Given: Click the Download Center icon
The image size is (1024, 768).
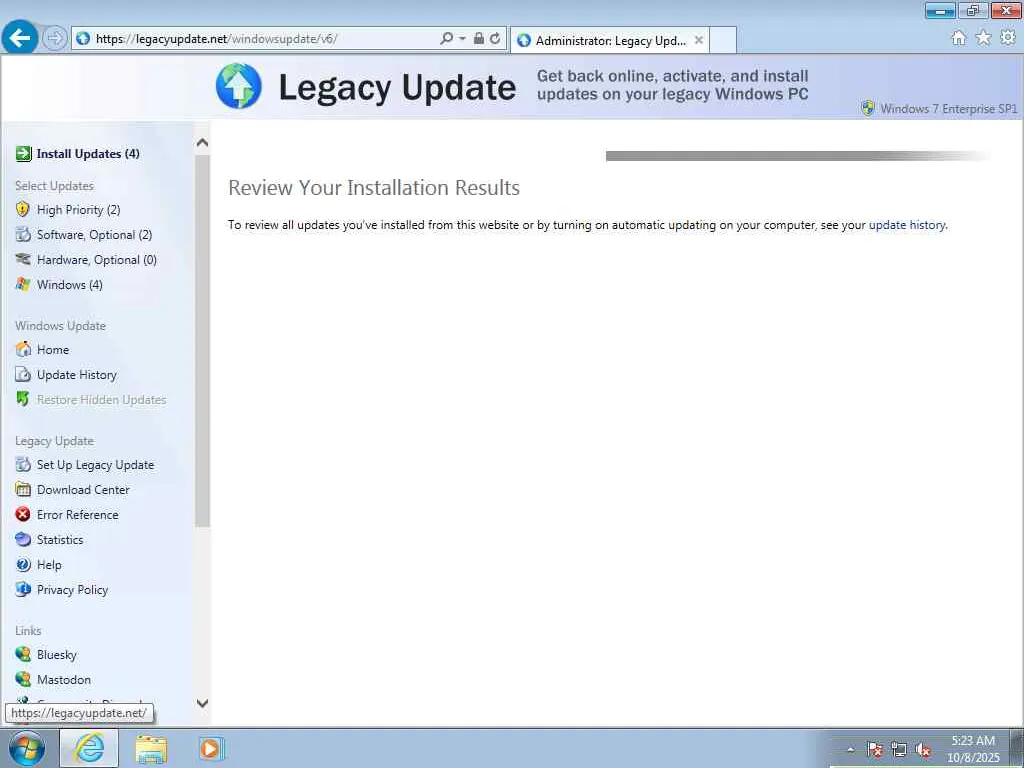Looking at the screenshot, I should coord(23,489).
